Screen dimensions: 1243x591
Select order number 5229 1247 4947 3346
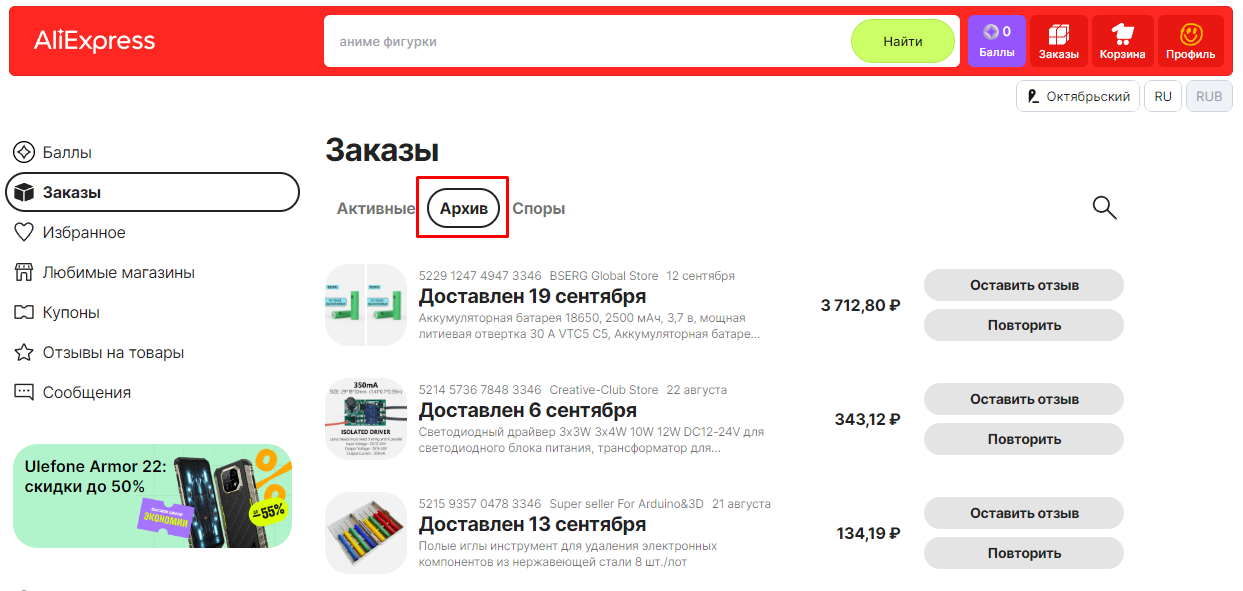coord(480,276)
